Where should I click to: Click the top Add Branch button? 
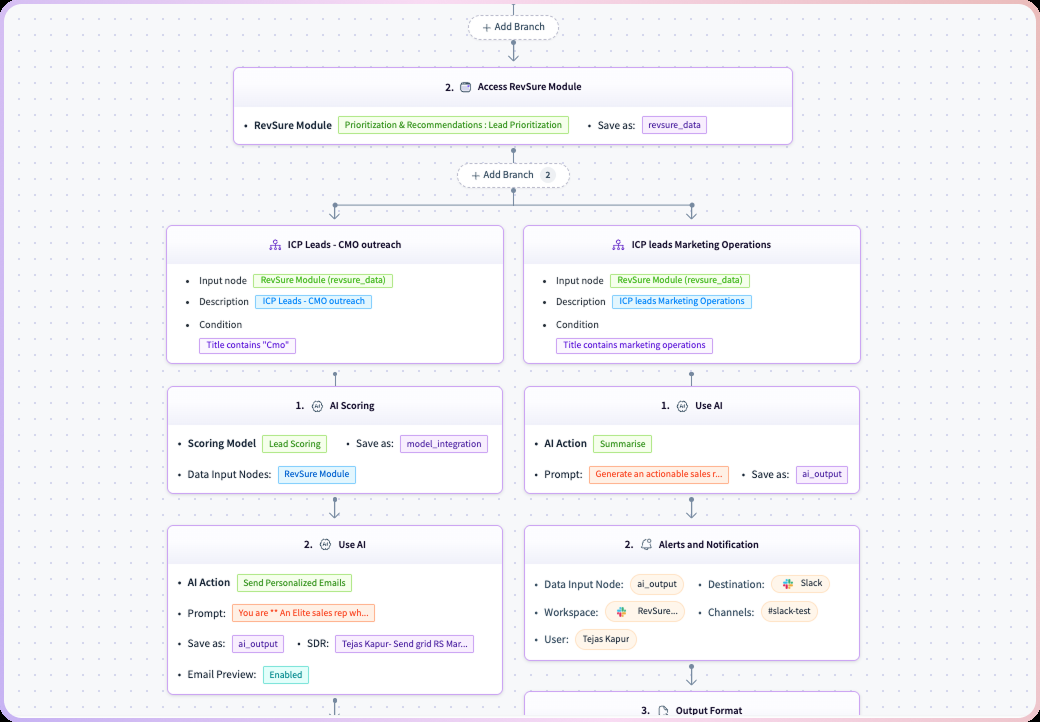(x=513, y=27)
